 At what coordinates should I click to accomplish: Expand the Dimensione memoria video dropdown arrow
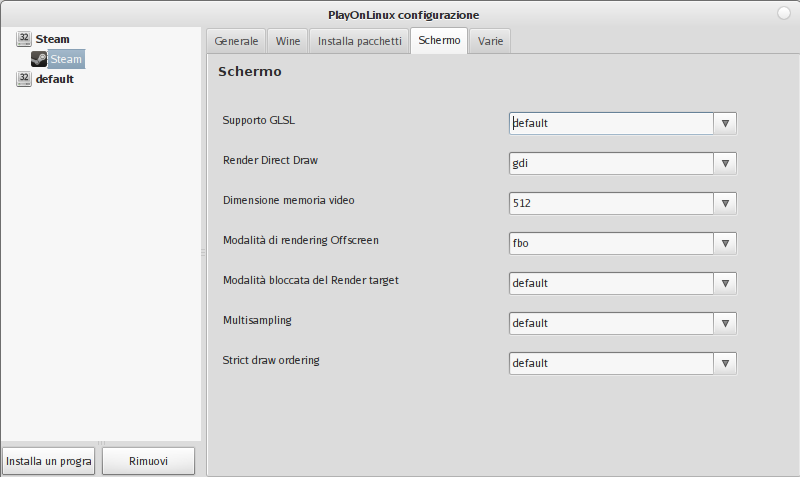click(725, 204)
